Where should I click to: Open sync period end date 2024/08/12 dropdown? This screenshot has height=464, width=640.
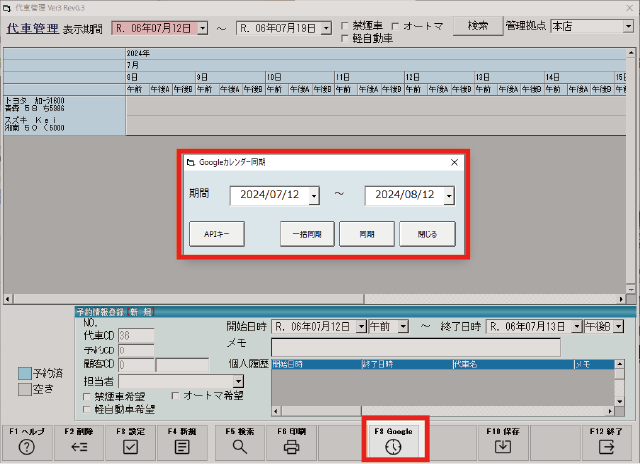click(x=449, y=196)
